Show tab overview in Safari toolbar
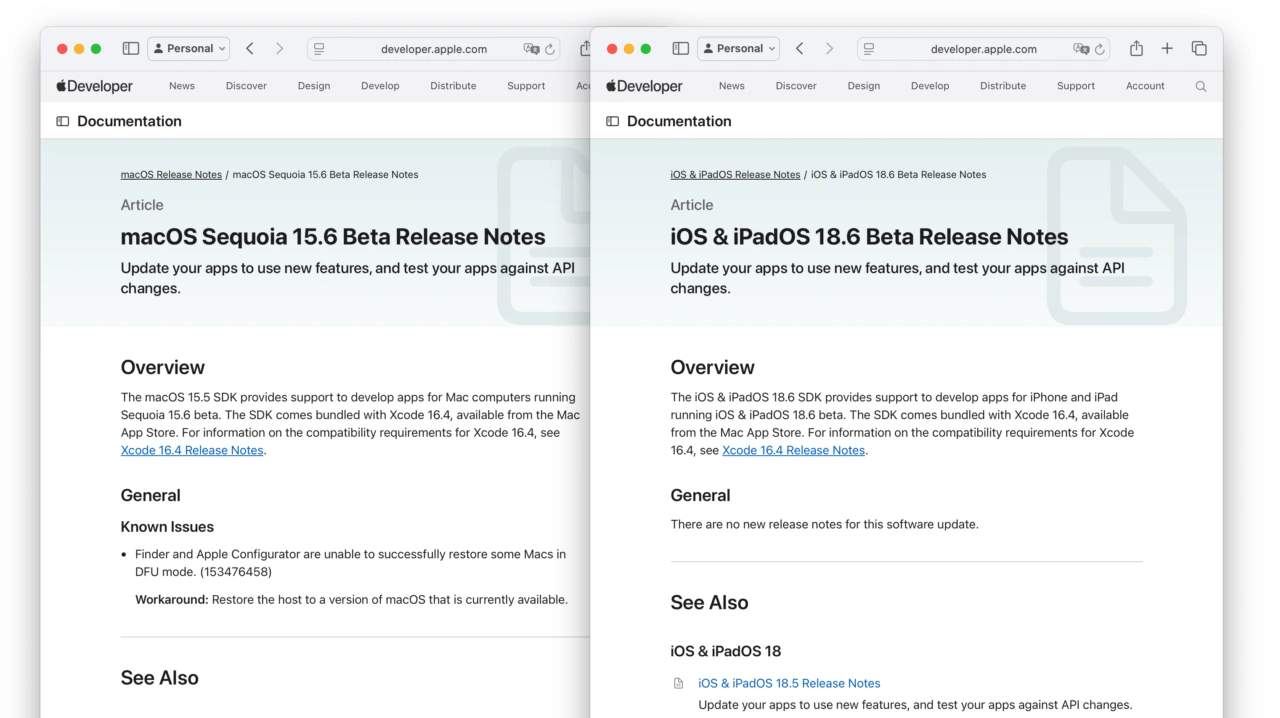 [1199, 48]
